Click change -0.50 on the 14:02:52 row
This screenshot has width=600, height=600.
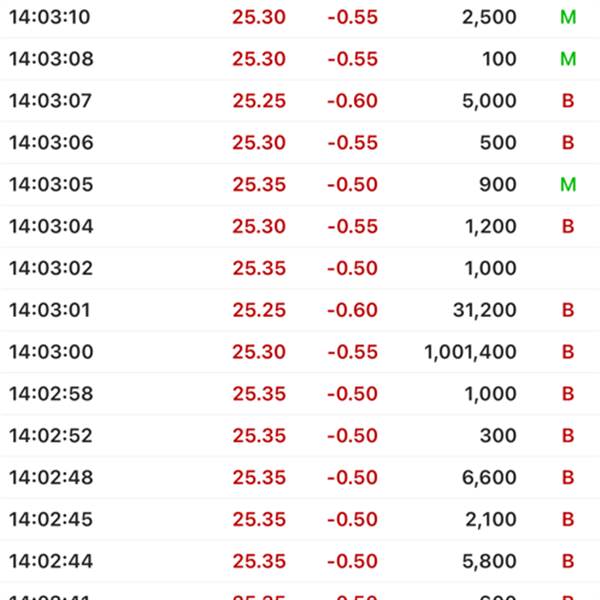click(352, 435)
